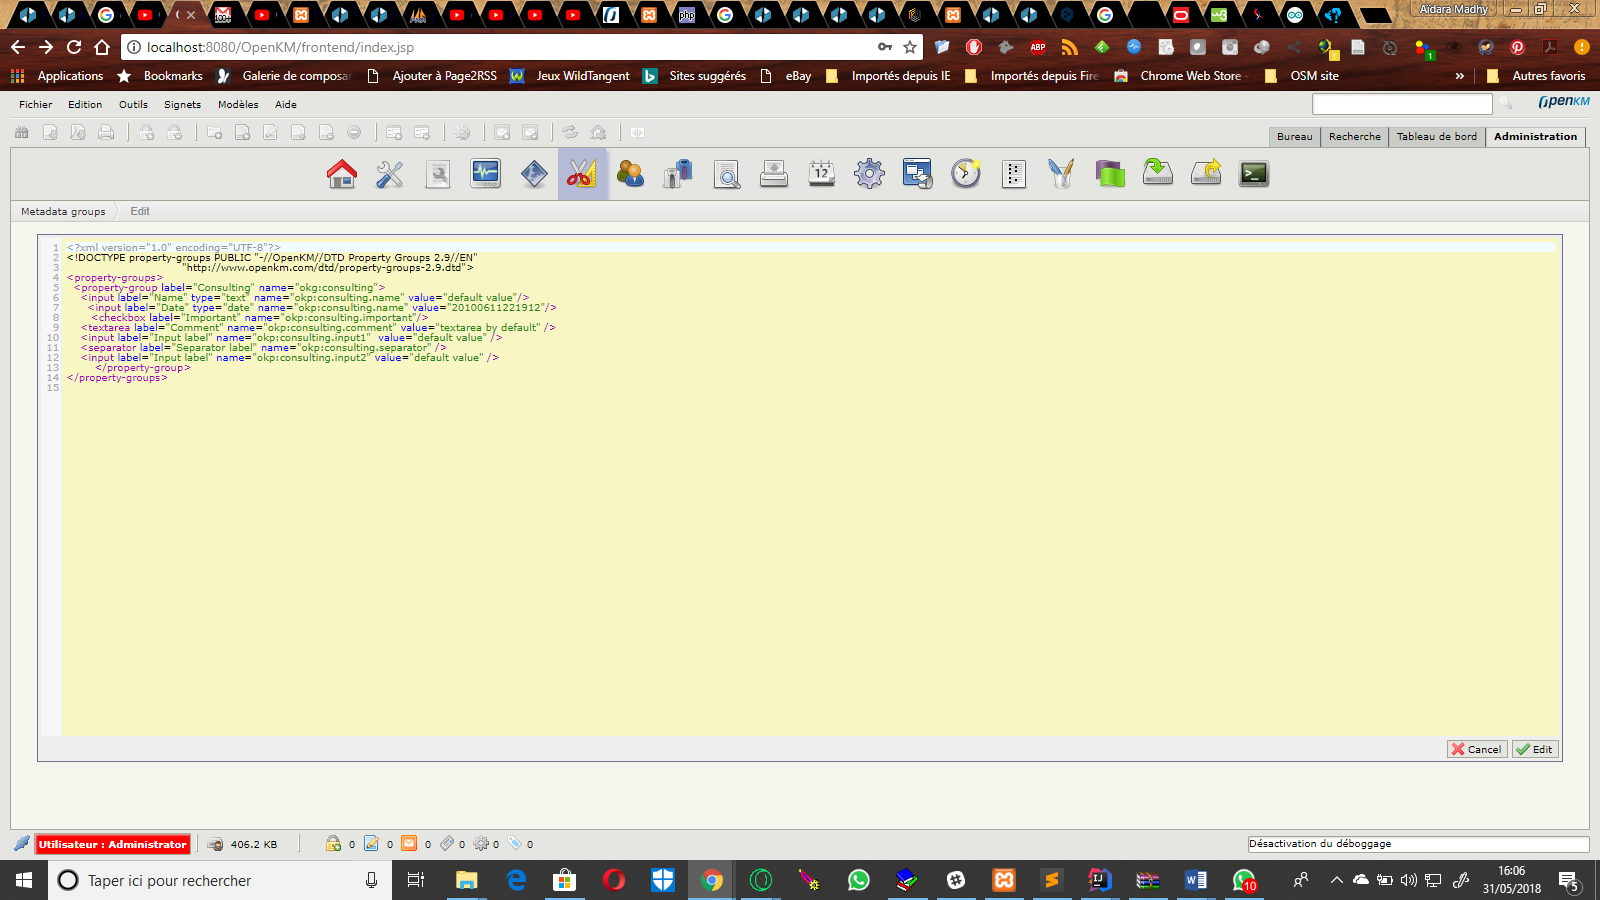This screenshot has height=900, width=1600.
Task: Open the Fichier menu
Action: coord(35,104)
